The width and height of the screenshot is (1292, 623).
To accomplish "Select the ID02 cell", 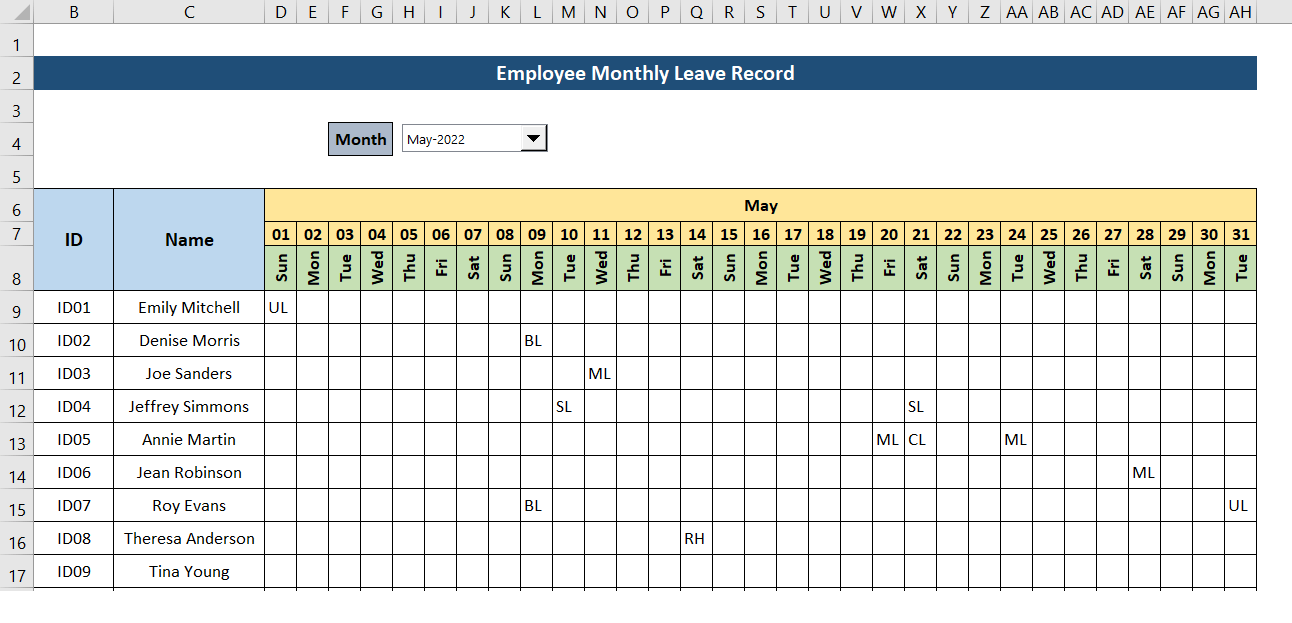I will 73,340.
